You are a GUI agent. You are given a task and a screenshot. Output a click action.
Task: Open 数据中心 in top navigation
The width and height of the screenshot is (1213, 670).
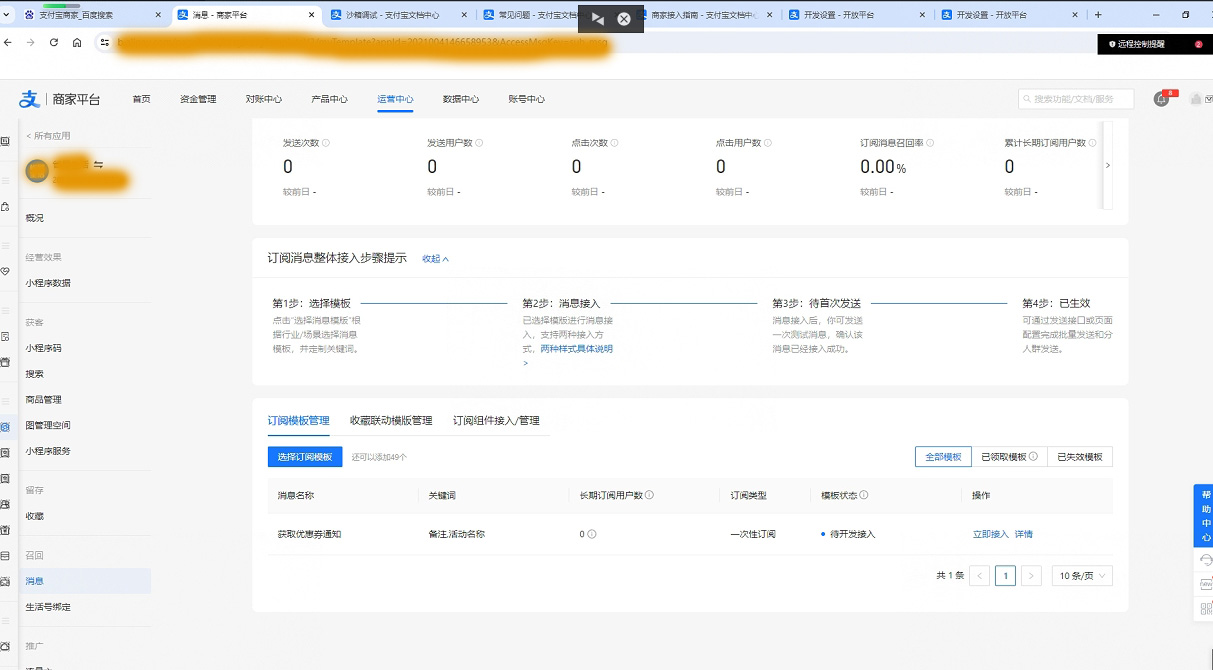[x=461, y=99]
